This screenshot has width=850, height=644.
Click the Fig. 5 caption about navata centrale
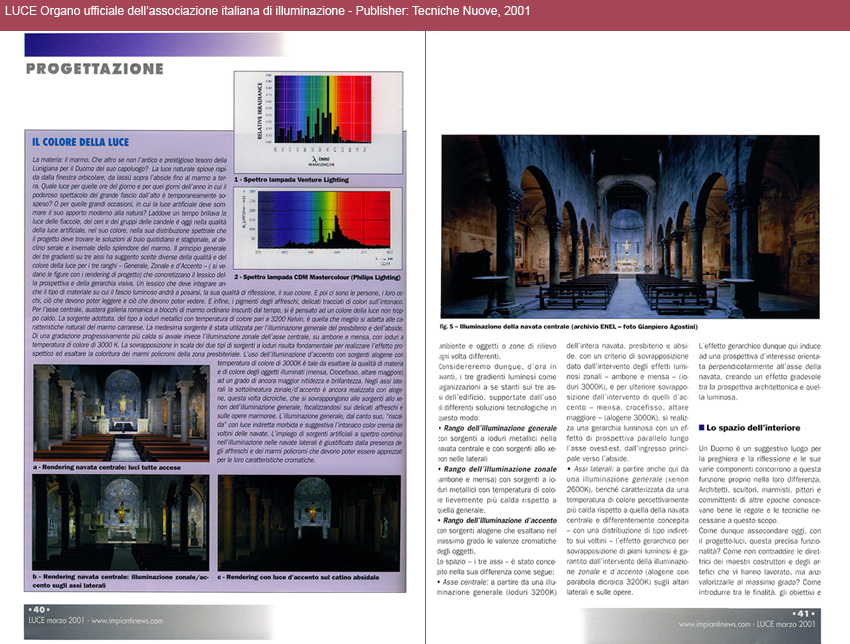(x=569, y=327)
